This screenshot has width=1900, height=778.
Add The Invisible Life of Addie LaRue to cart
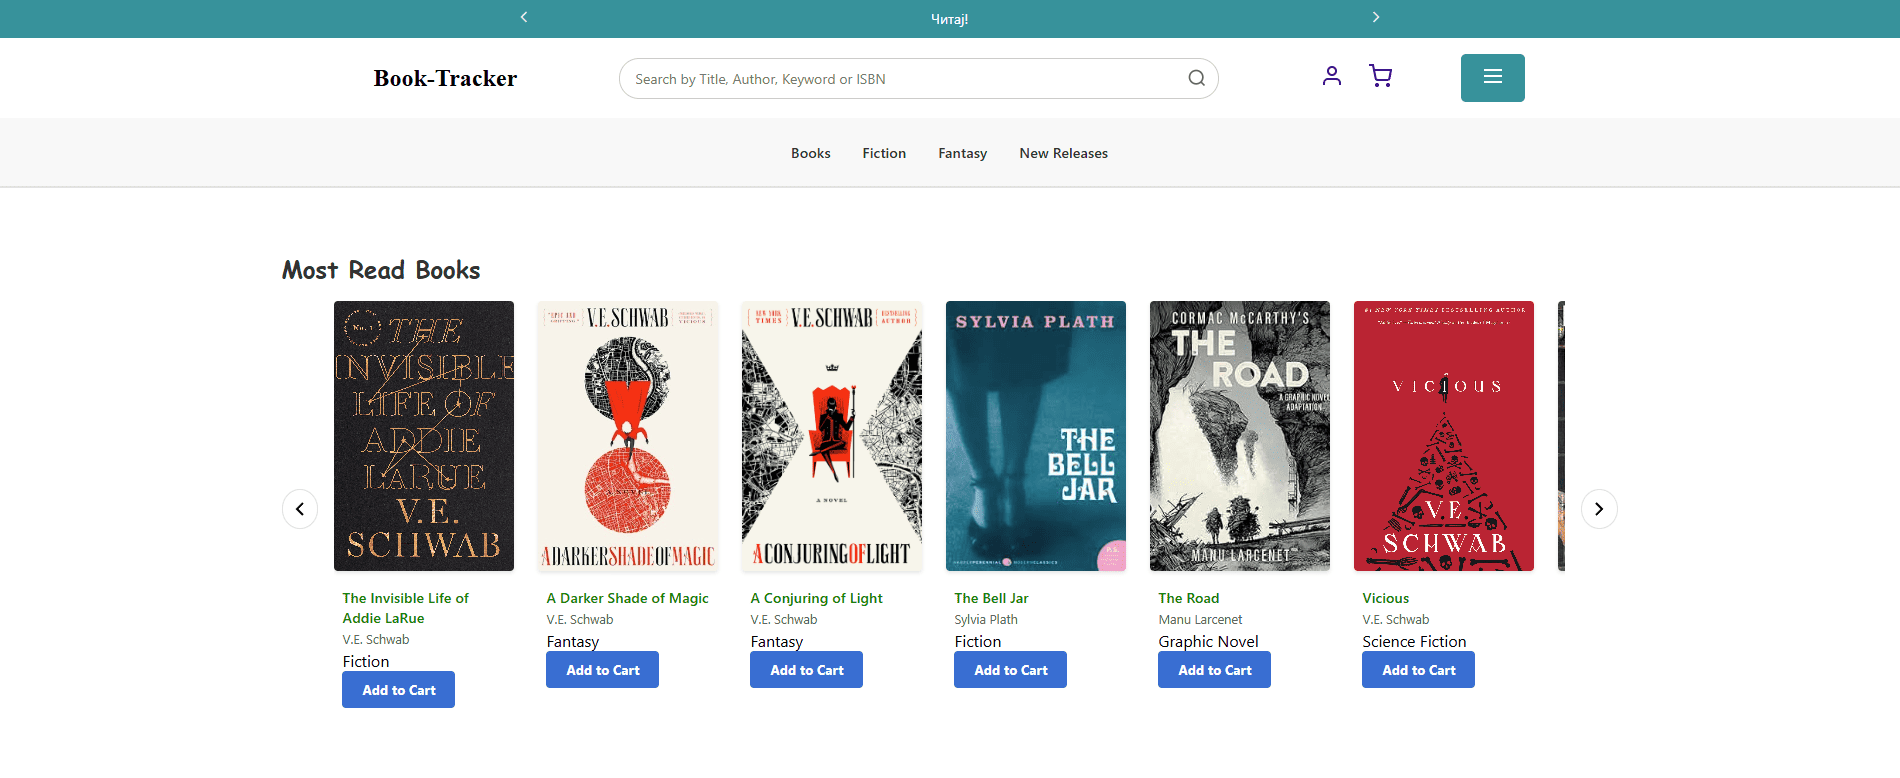tap(398, 690)
